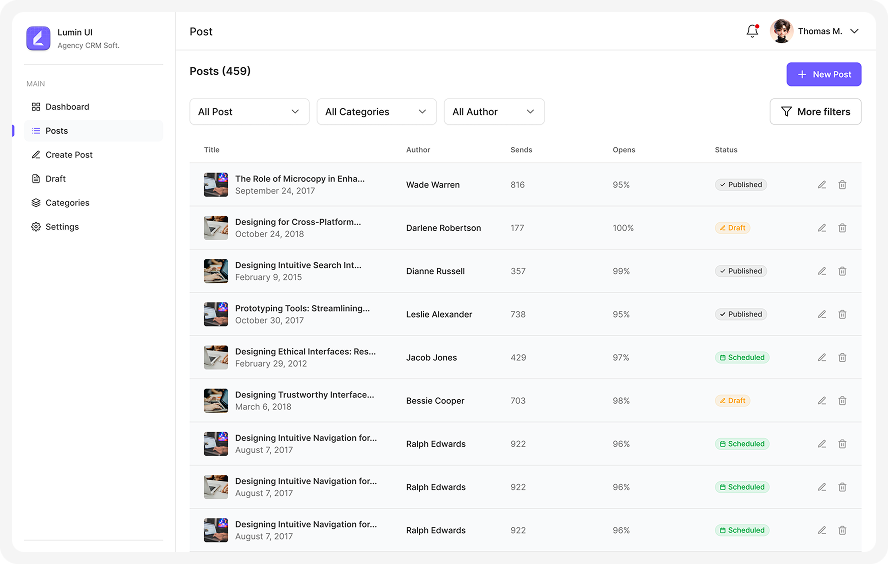Open thumbnail of Role of Microcopy post
The width and height of the screenshot is (888, 564).
(x=216, y=185)
